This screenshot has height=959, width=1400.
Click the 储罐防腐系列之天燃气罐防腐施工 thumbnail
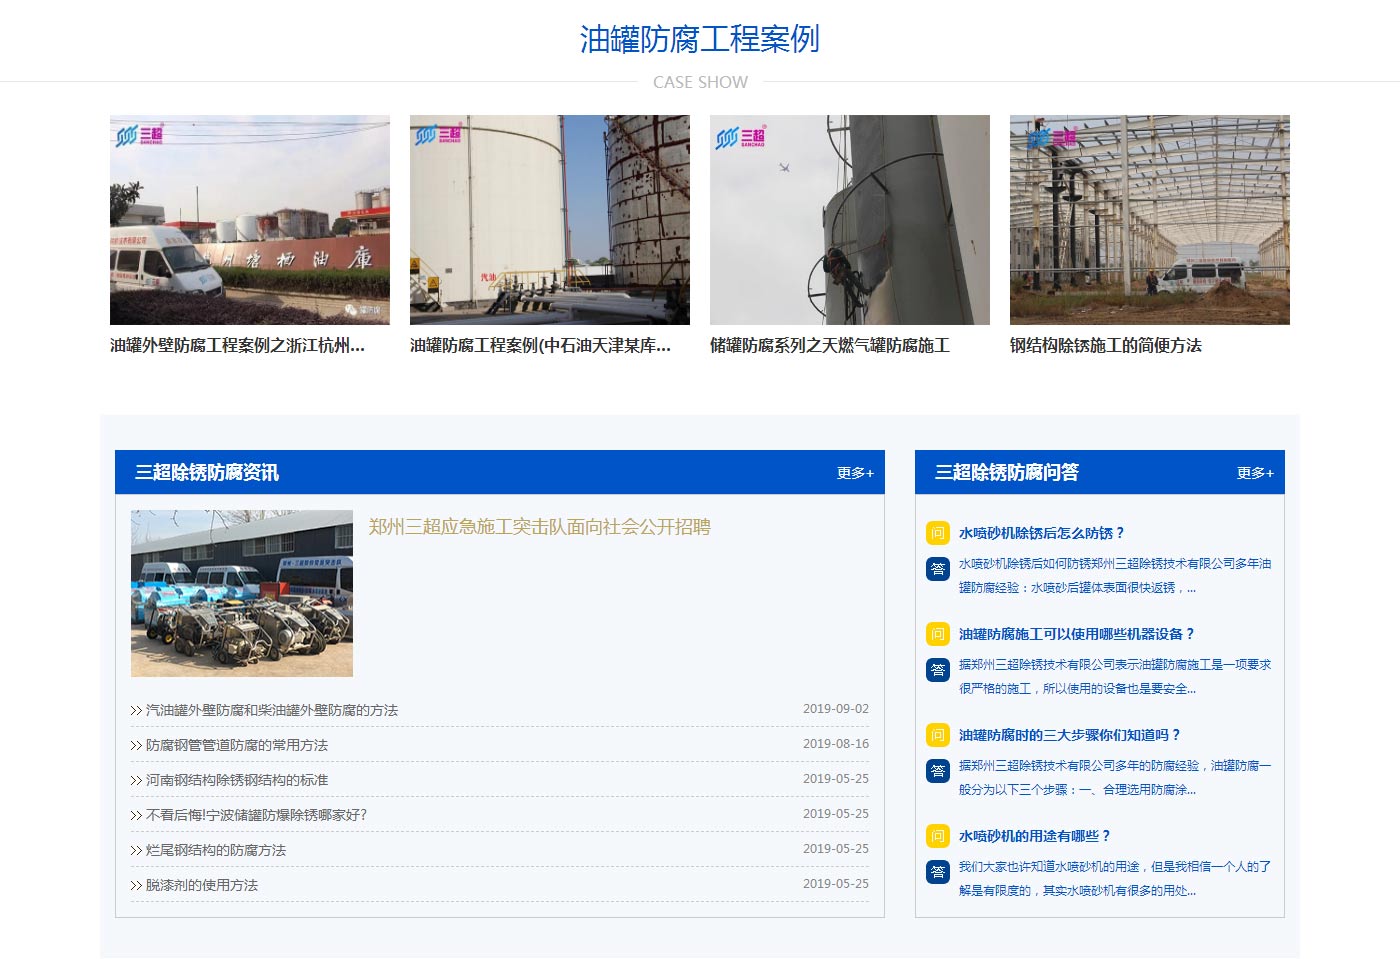849,220
